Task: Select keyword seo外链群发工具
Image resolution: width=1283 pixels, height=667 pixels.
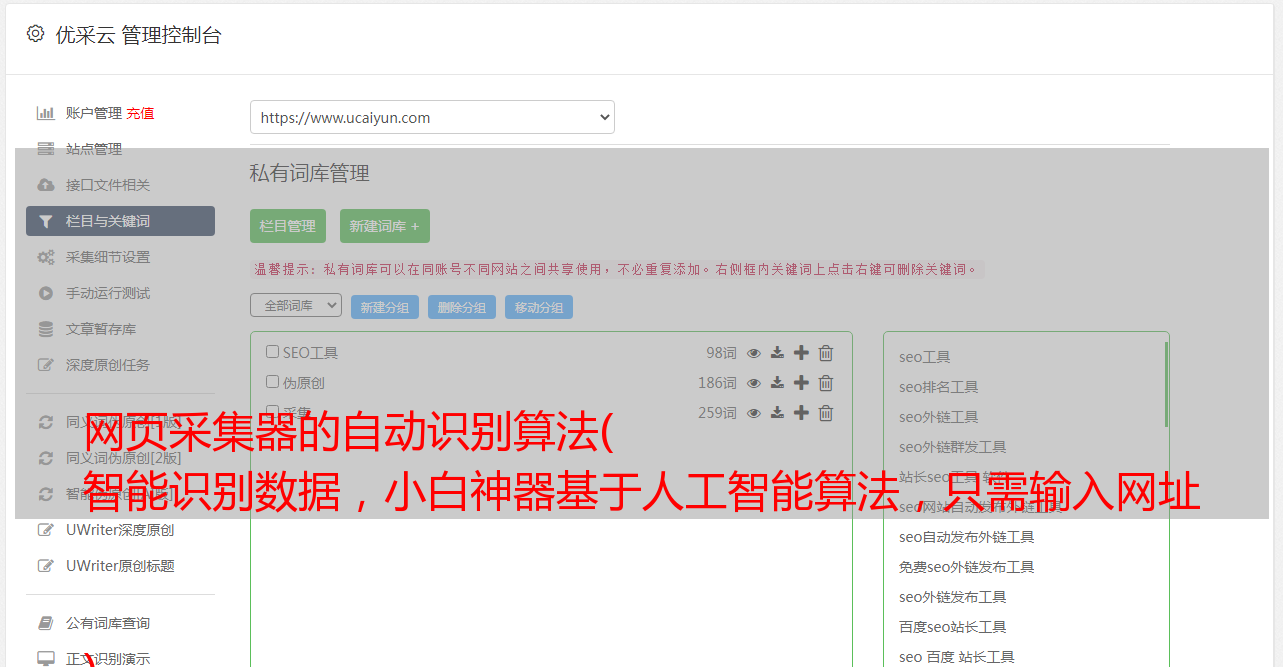Action: tap(953, 447)
